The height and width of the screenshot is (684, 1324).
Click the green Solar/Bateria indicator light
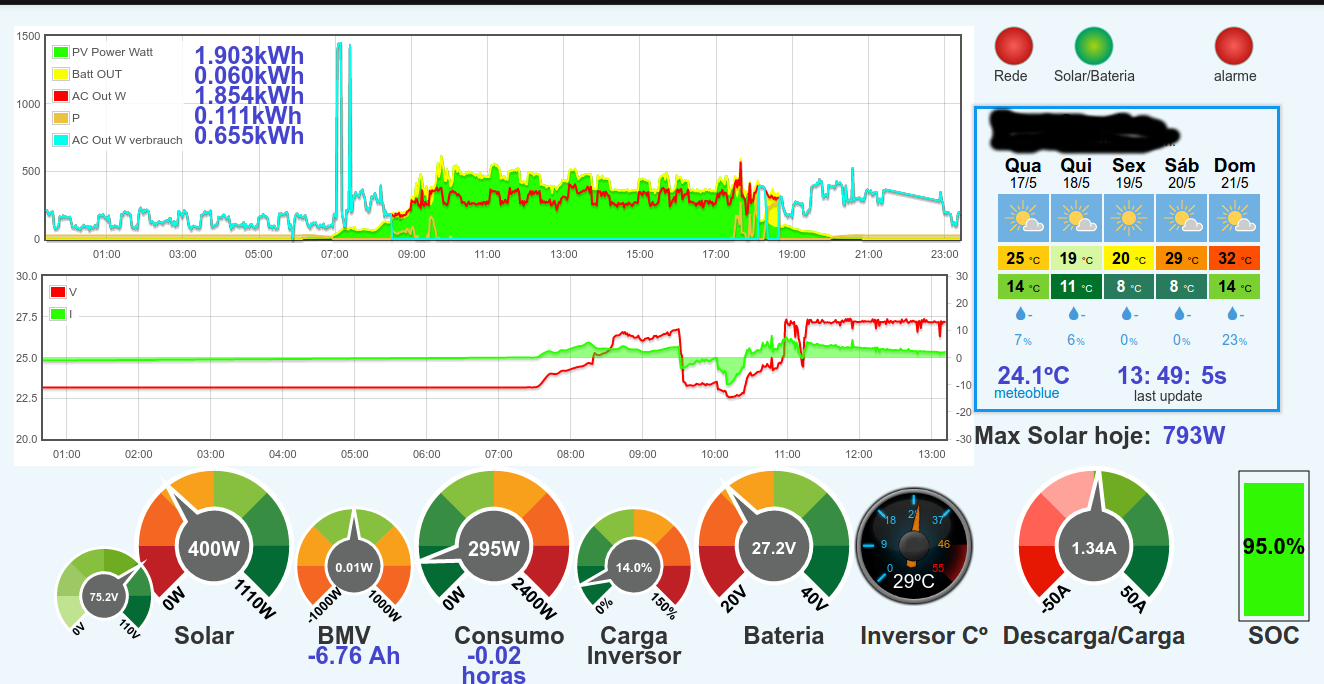click(x=1094, y=46)
